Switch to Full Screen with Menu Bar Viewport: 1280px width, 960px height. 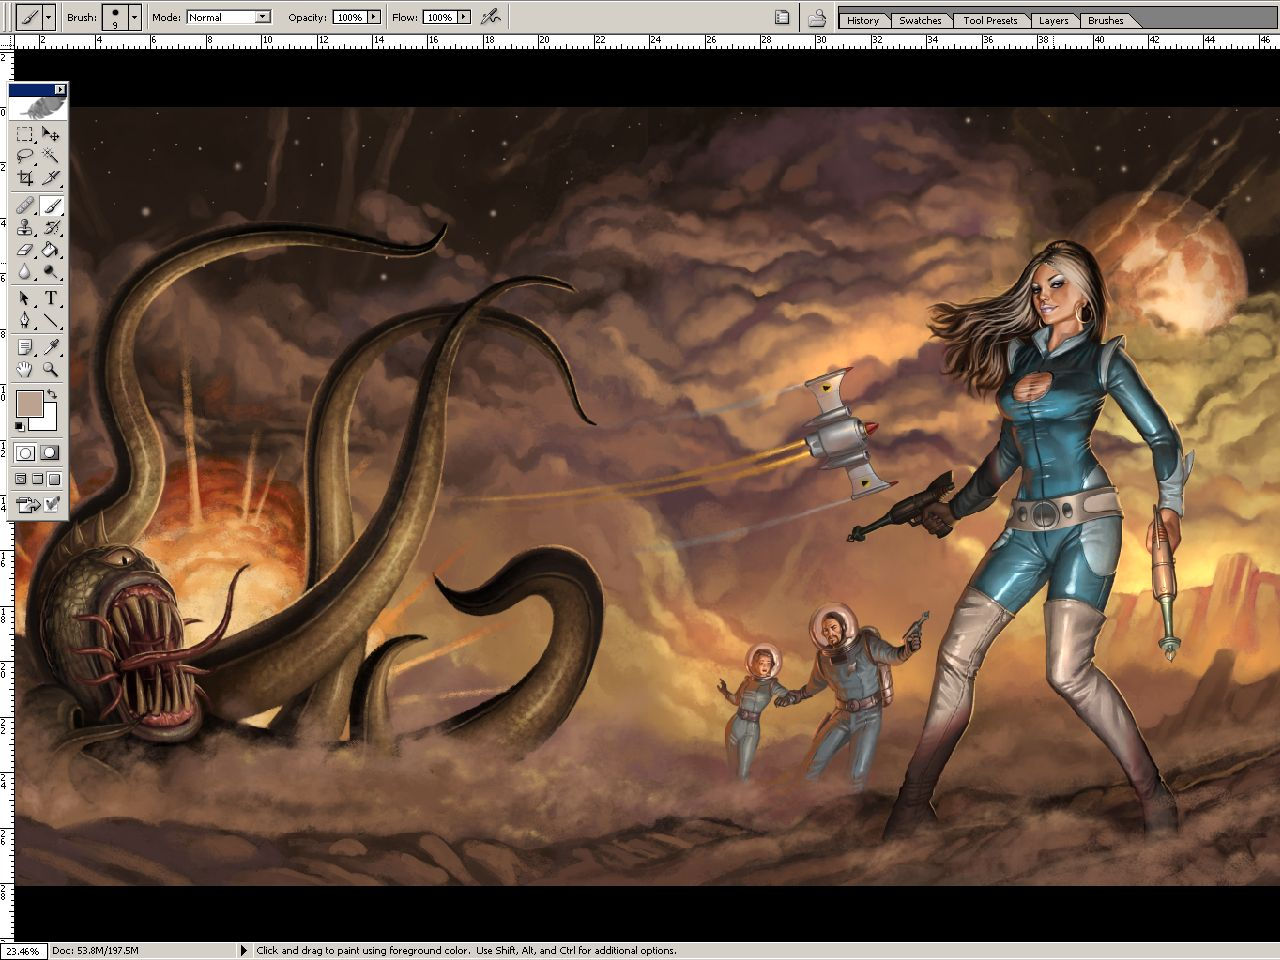38,479
